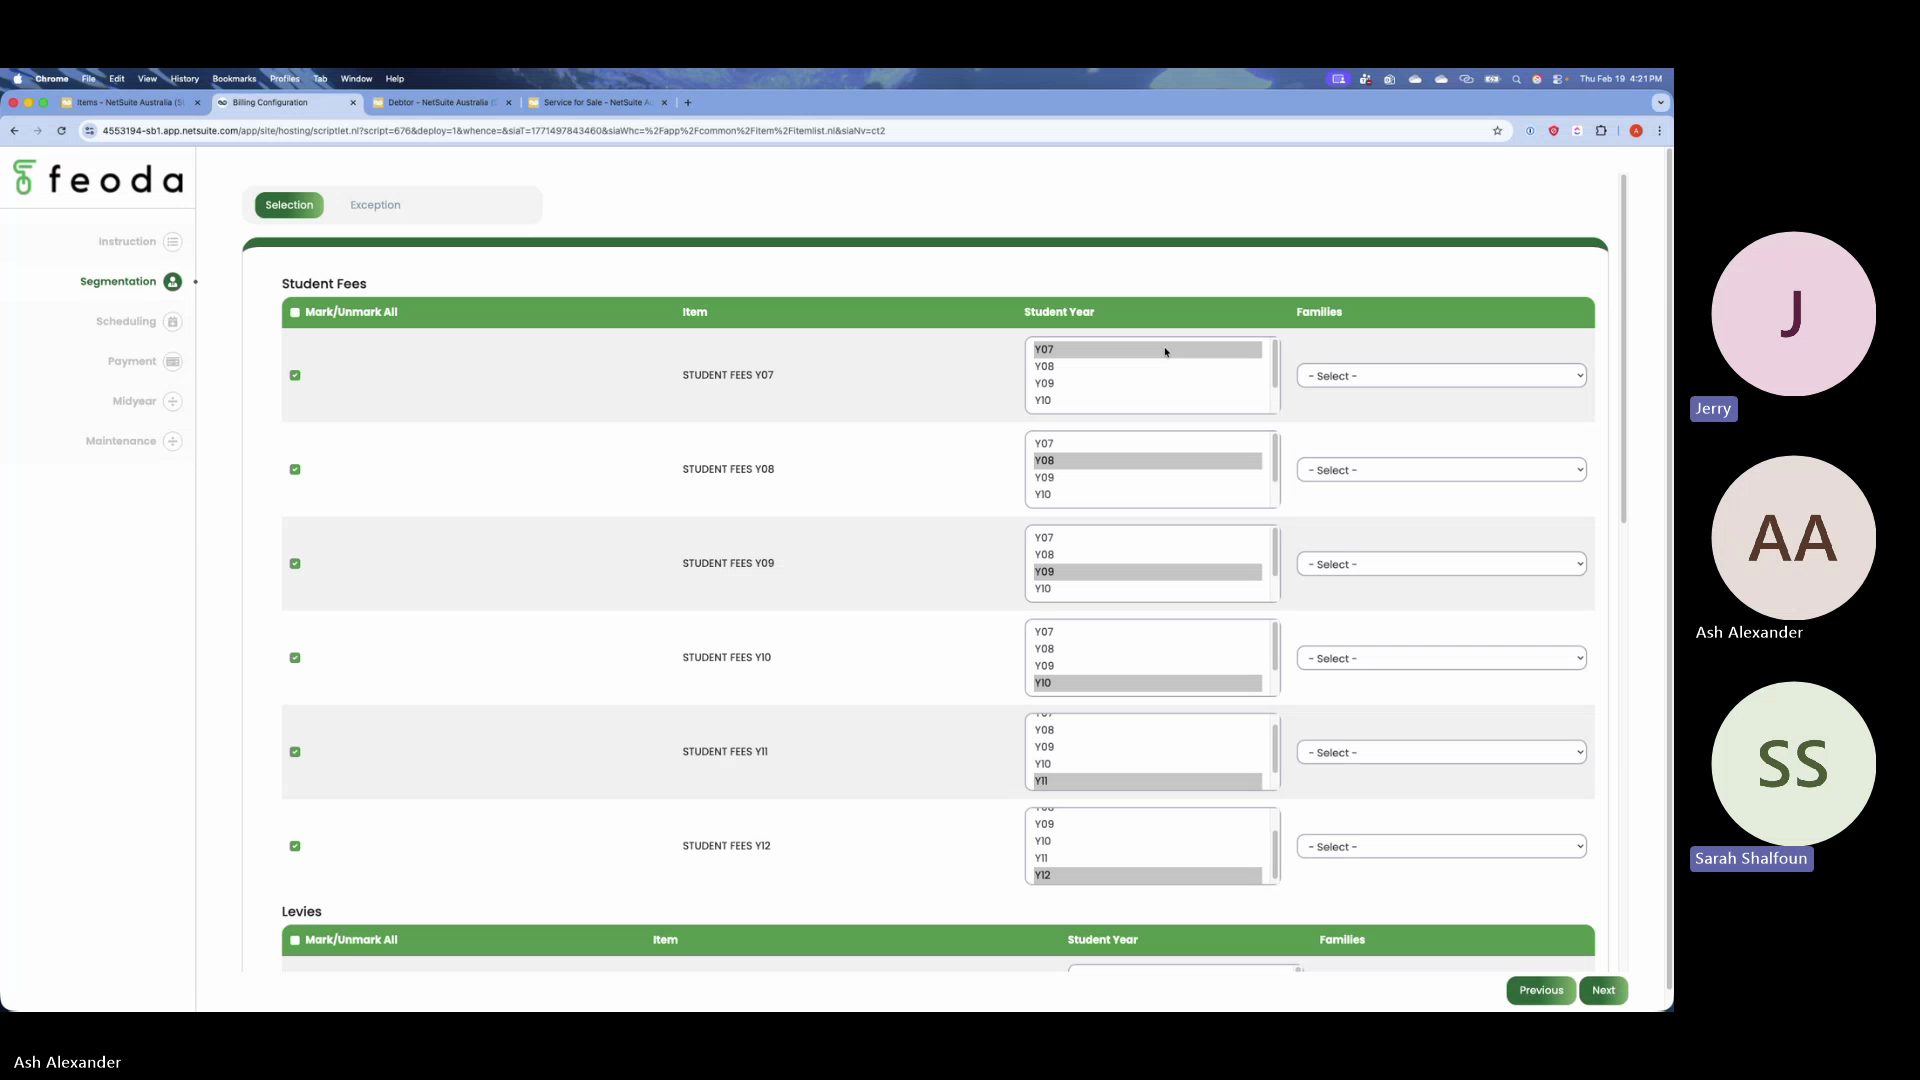
Task: Select the Midyear plus icon
Action: click(173, 402)
